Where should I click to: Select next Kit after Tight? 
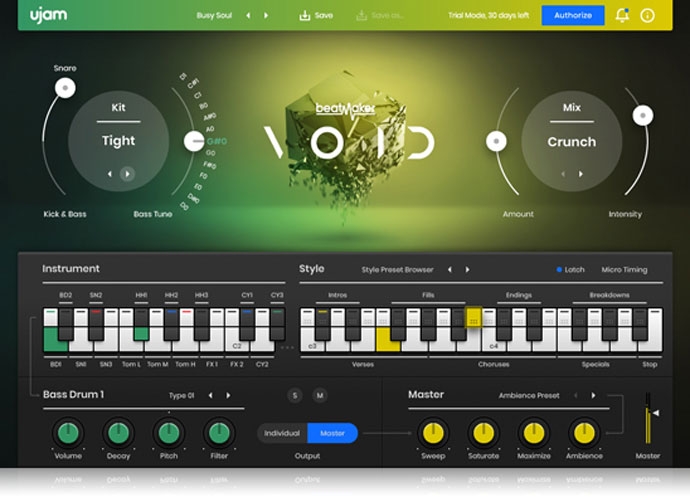click(x=127, y=174)
